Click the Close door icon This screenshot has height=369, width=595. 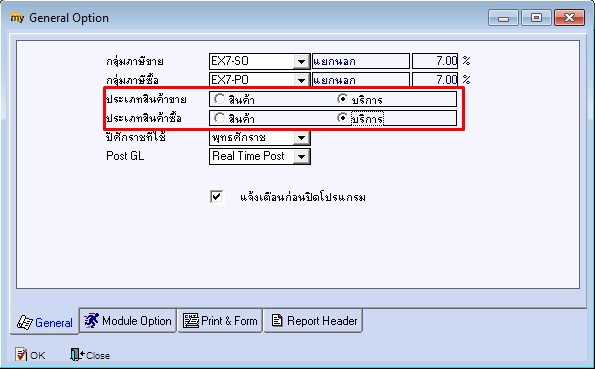coord(77,355)
